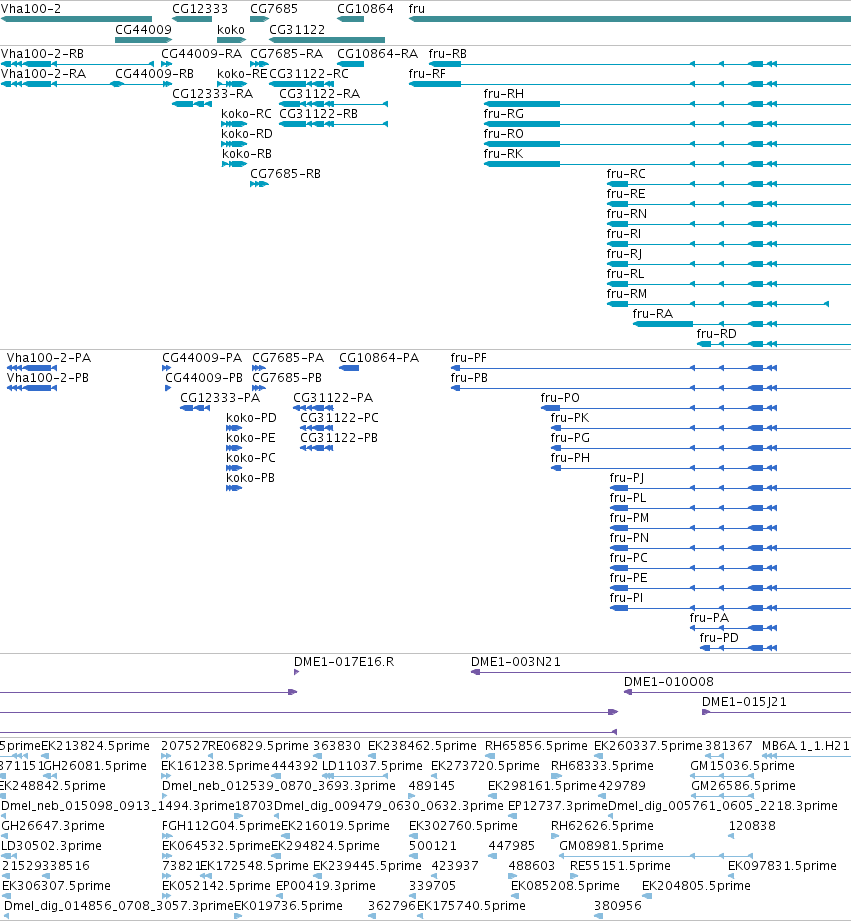Image resolution: width=851 pixels, height=921 pixels.
Task: Click the fru-PN protein label
Action: pyautogui.click(x=629, y=537)
